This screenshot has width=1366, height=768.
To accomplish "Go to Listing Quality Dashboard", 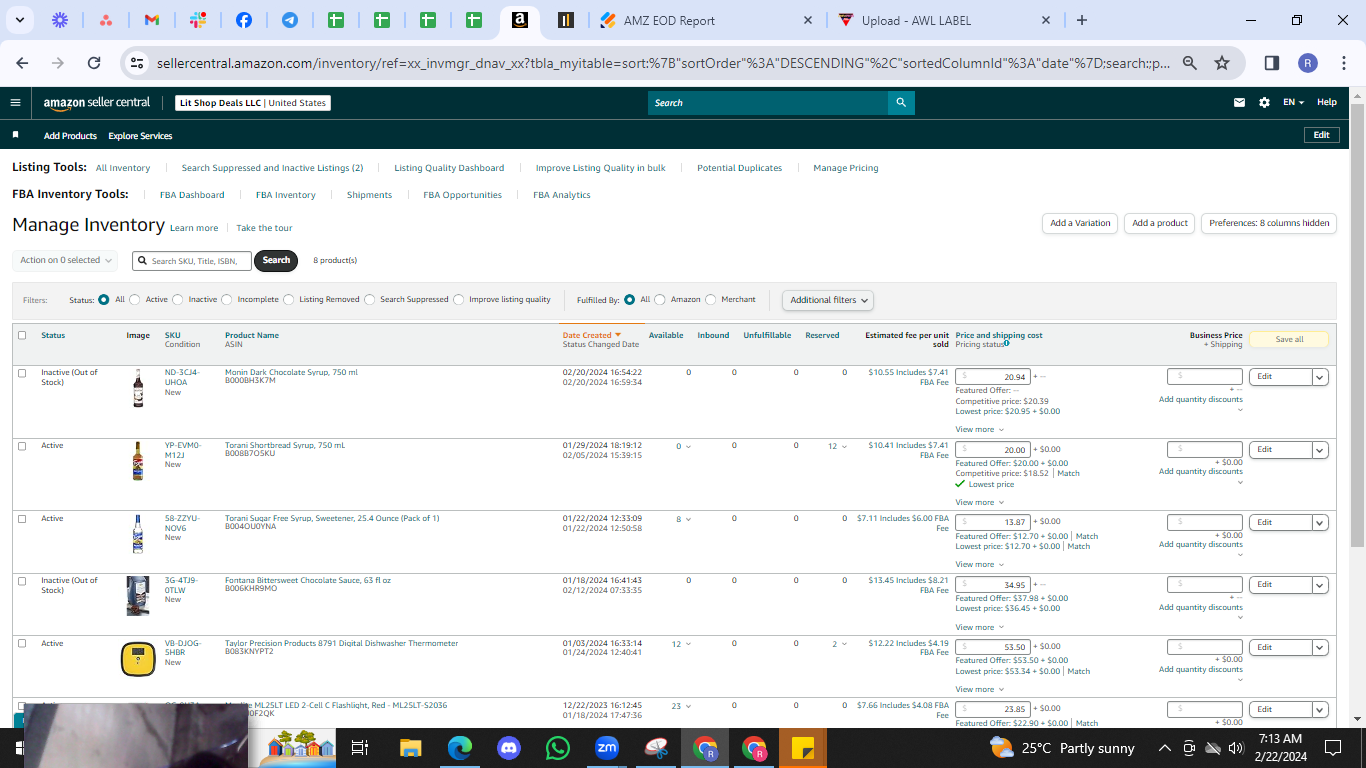I will (x=449, y=168).
